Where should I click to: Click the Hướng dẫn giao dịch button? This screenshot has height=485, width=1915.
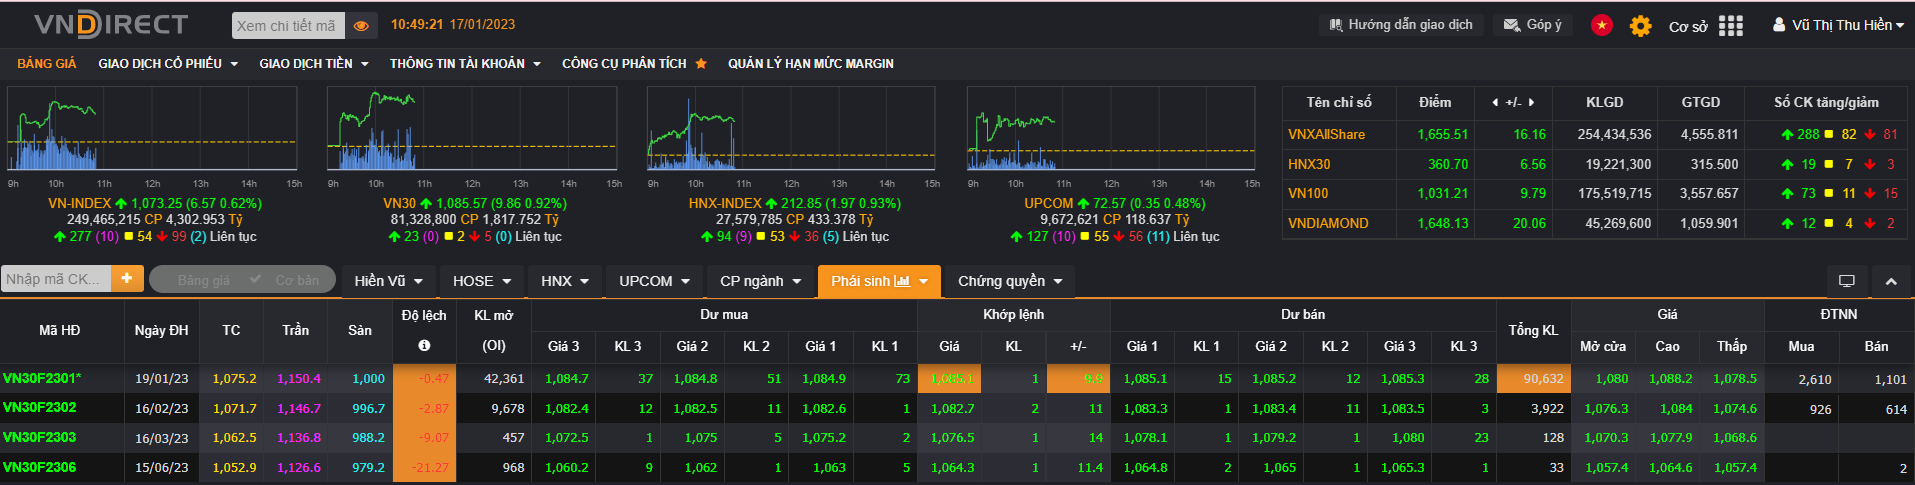pyautogui.click(x=1401, y=25)
